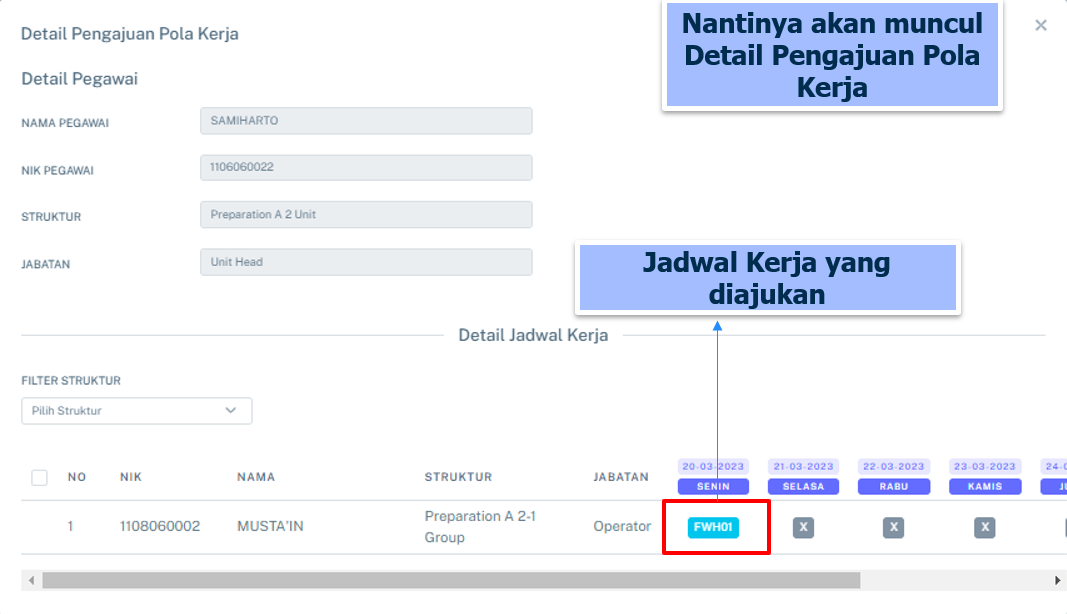Select the KAMIS day column header
1067x614 pixels.
[984, 487]
